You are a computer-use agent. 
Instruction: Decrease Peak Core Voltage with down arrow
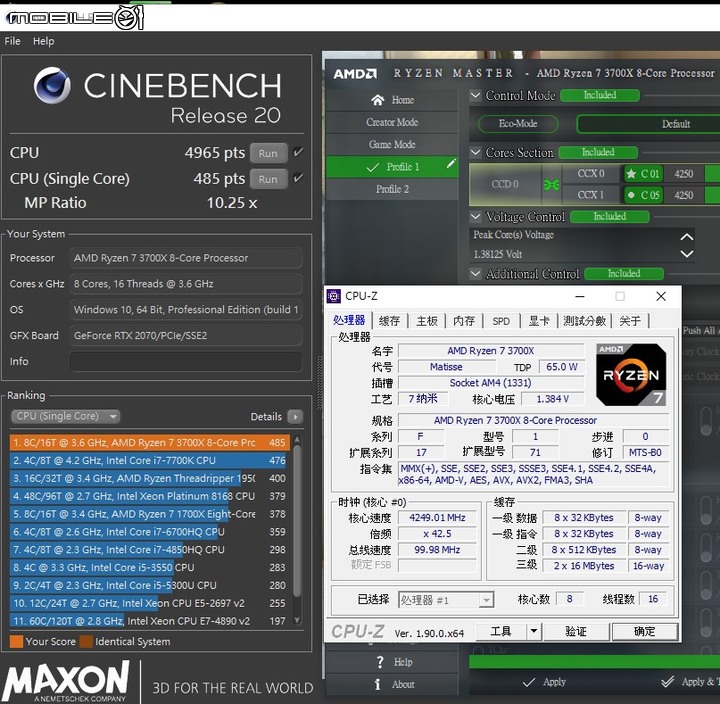[x=686, y=253]
